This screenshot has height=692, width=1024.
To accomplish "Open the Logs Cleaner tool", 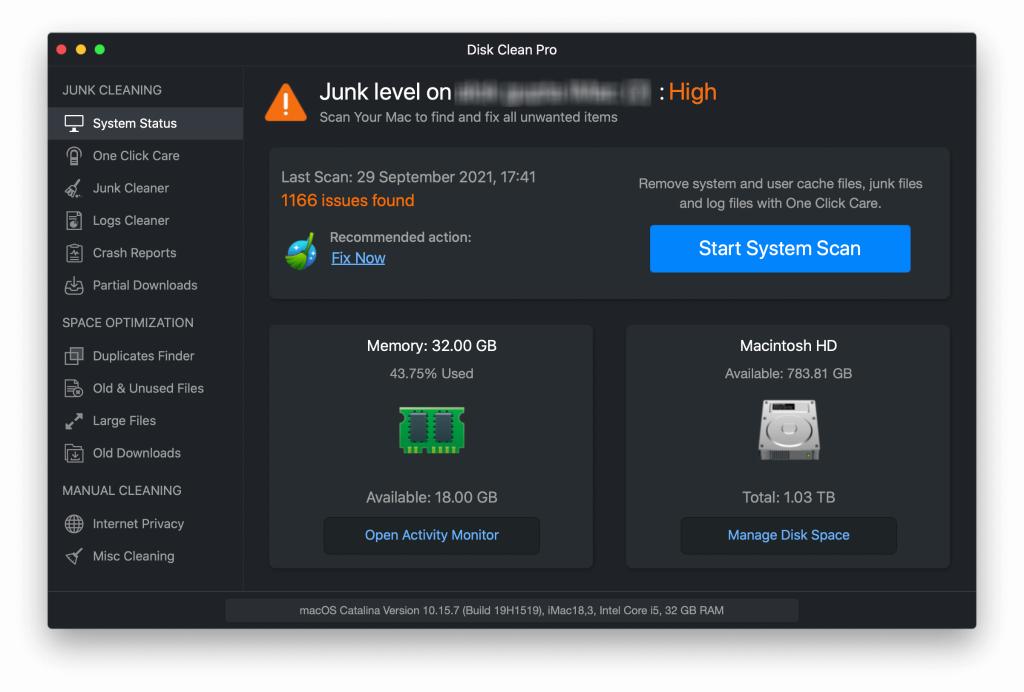I will pyautogui.click(x=73, y=220).
